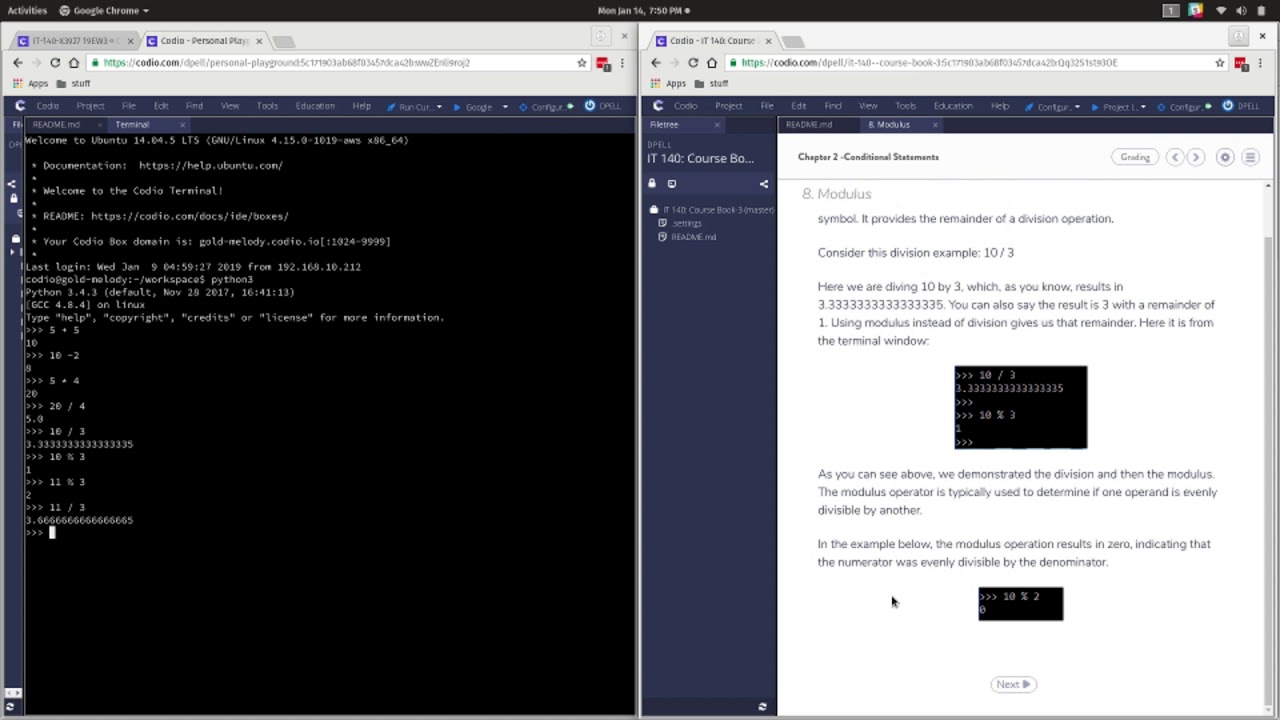Go back in left Chrome window
The height and width of the screenshot is (720, 1280).
click(x=17, y=62)
